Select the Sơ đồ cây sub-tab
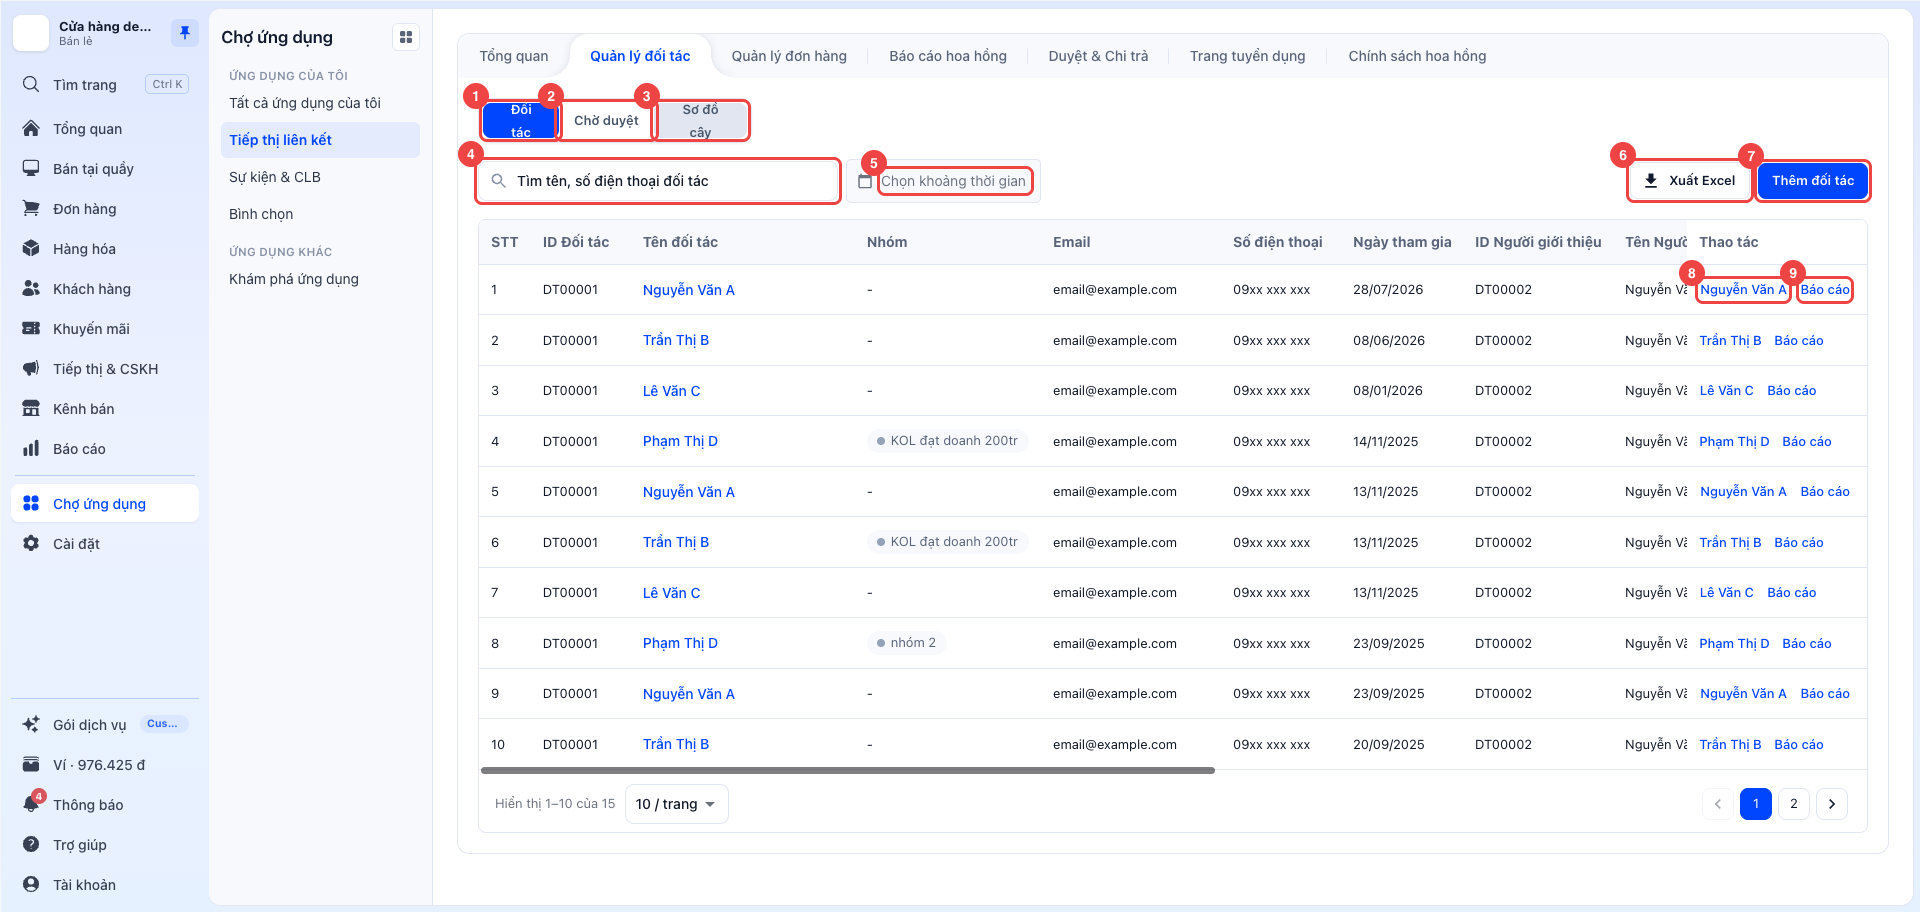This screenshot has height=912, width=1920. pos(700,120)
